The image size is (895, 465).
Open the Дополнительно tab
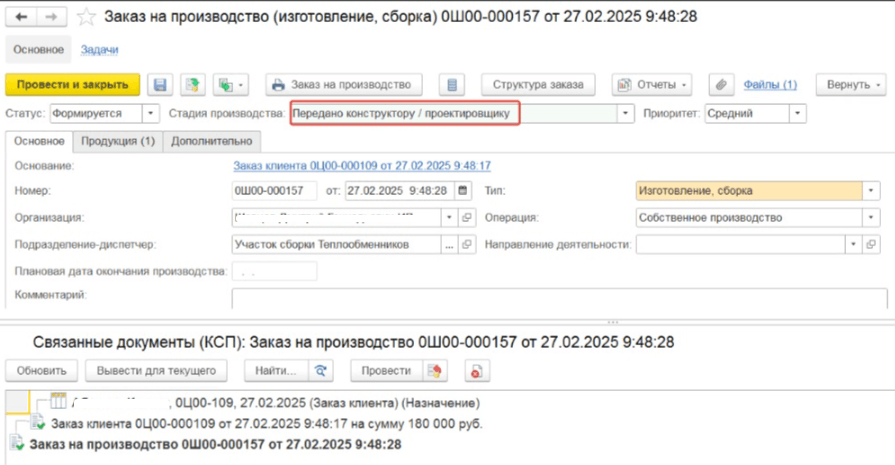click(211, 141)
